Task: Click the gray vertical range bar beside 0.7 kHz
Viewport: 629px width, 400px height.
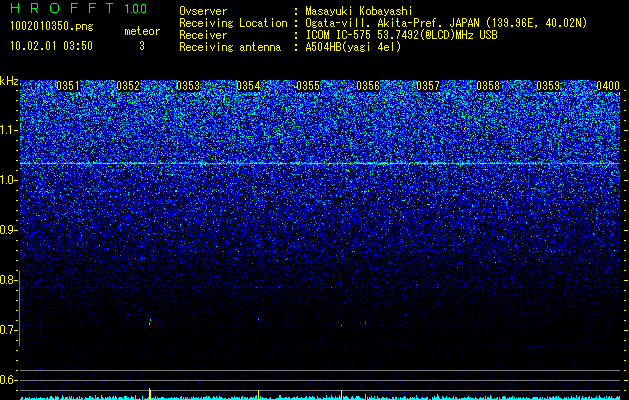Action: click(20, 308)
